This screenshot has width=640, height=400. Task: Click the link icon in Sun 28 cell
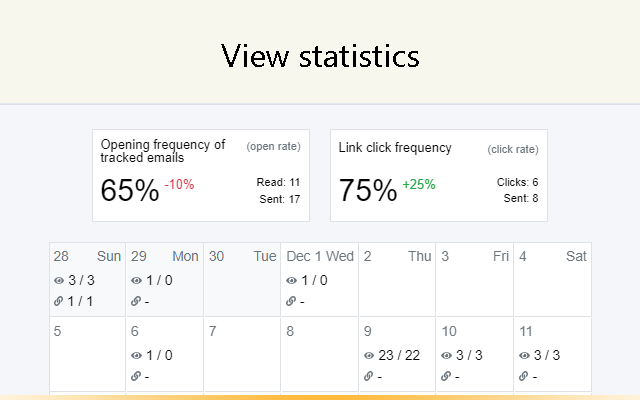point(59,301)
